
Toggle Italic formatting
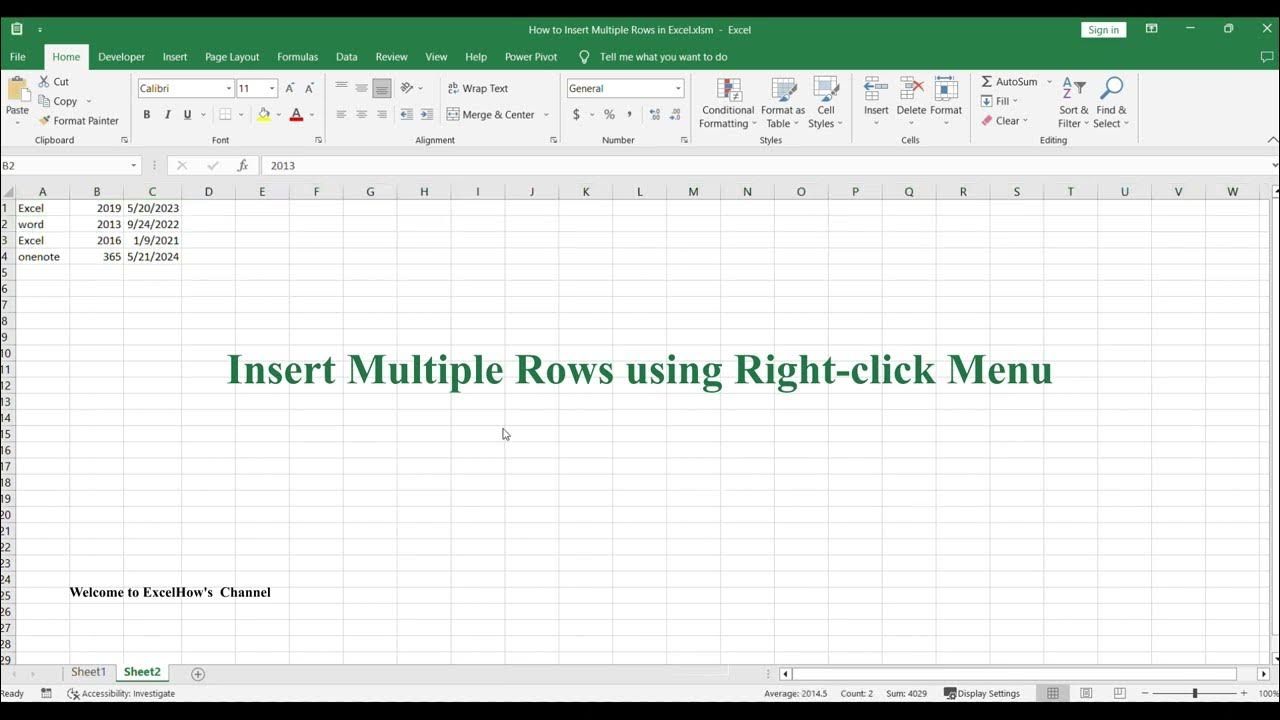167,115
